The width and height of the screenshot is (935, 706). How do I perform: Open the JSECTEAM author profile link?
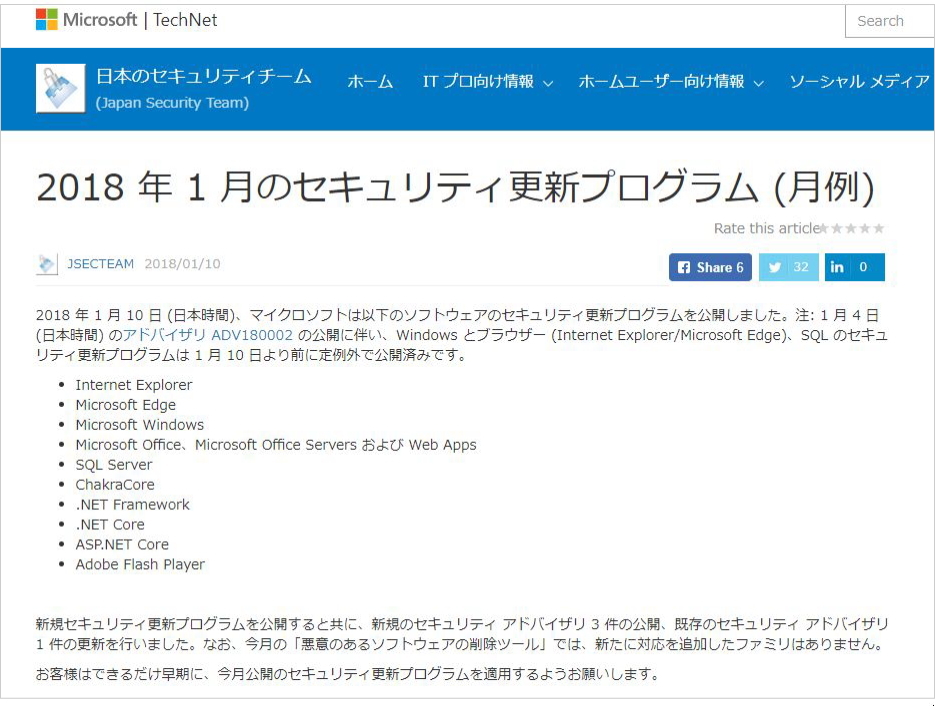(x=100, y=264)
